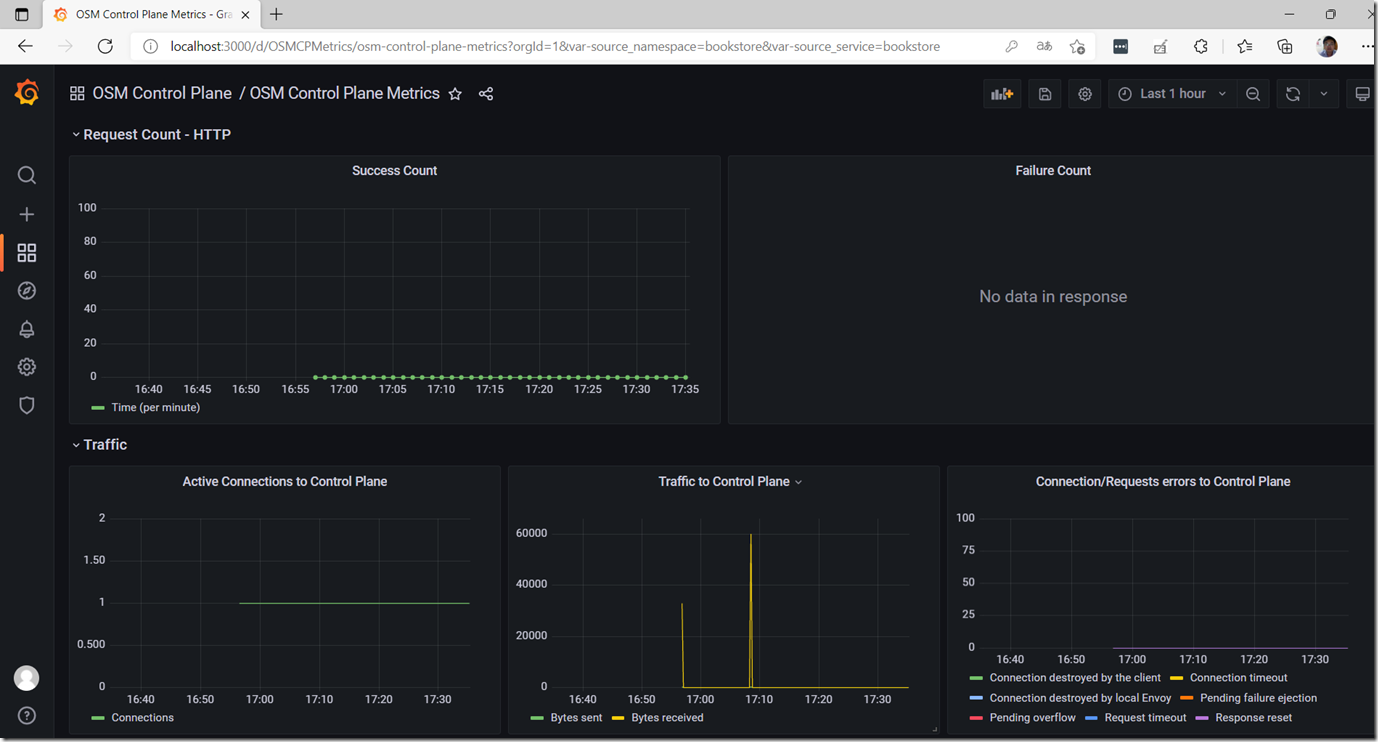View site information icon in address bar
The width and height of the screenshot is (1378, 742).
click(x=150, y=46)
